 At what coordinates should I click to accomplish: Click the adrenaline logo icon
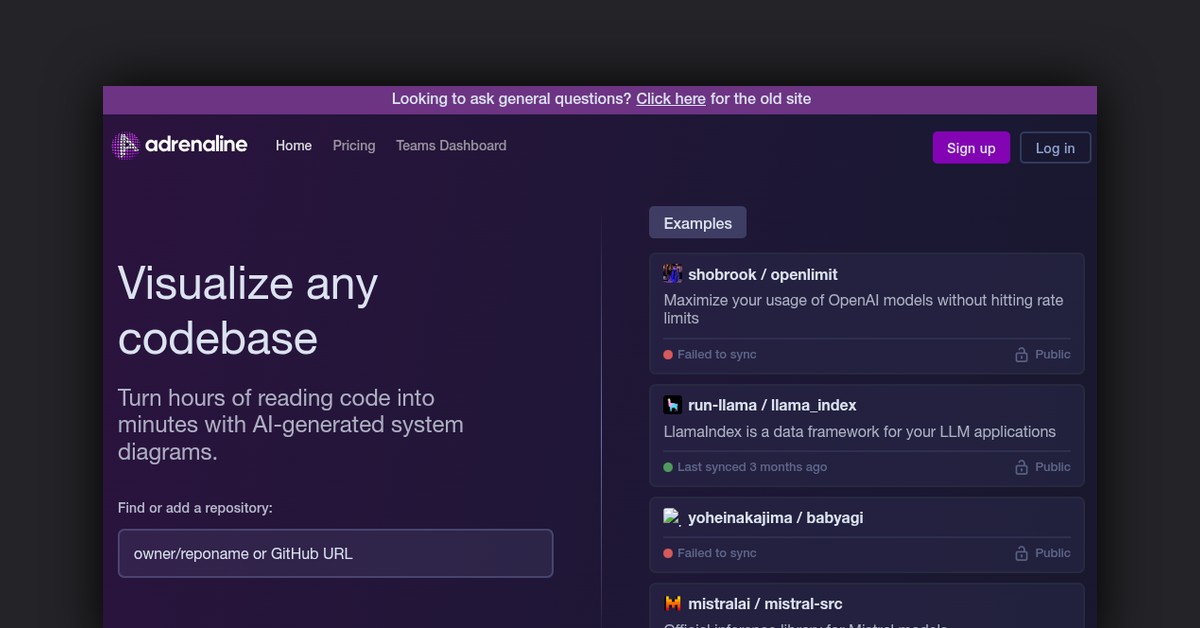[x=125, y=146]
